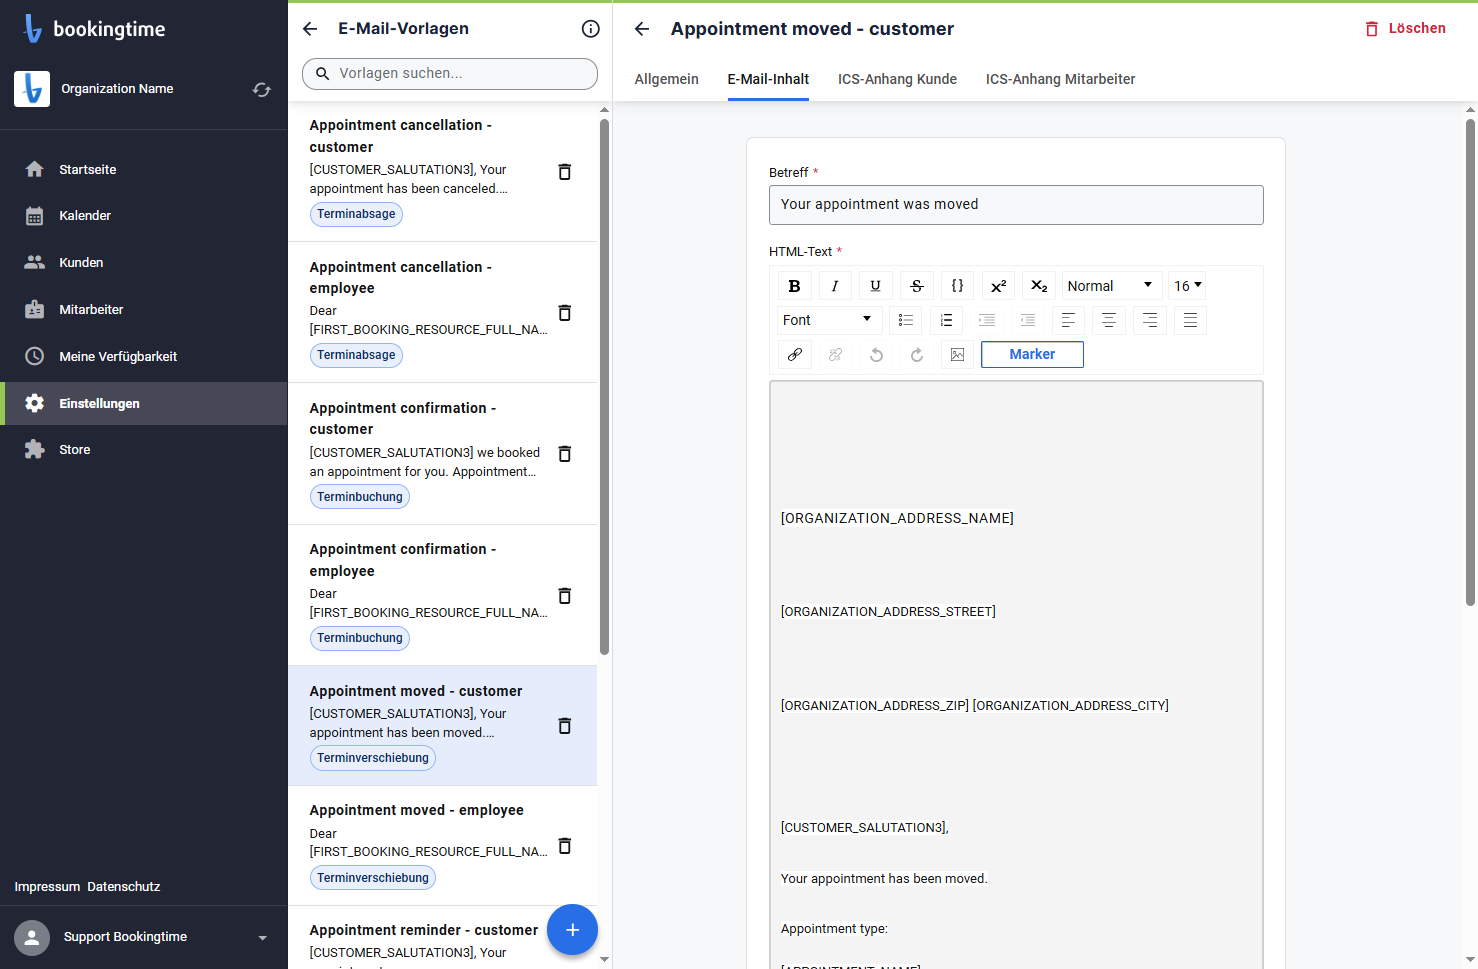The width and height of the screenshot is (1478, 969).
Task: Delete the 'Appointment cancellation - customer' template
Action: 564,172
